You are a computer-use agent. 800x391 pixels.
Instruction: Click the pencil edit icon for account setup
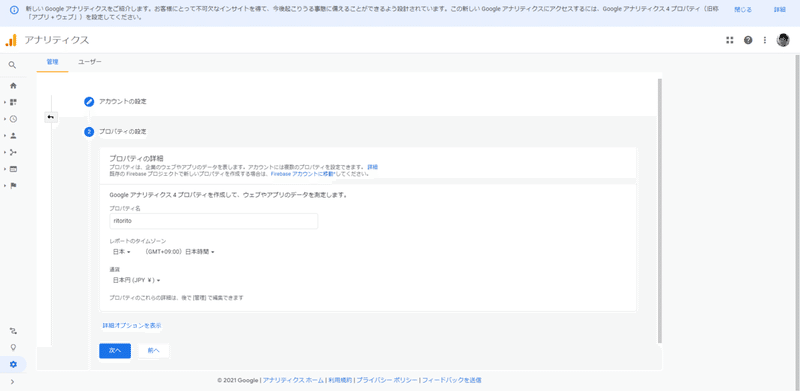pyautogui.click(x=89, y=102)
